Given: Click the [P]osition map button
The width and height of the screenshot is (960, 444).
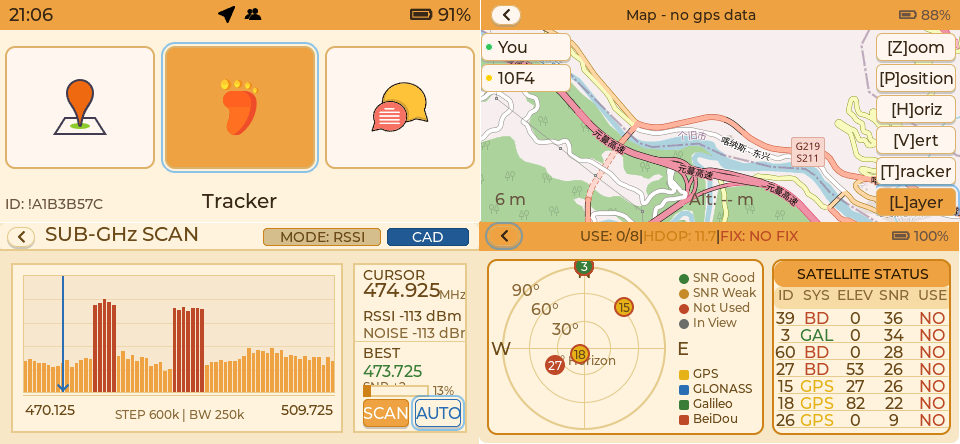Looking at the screenshot, I should (x=915, y=78).
